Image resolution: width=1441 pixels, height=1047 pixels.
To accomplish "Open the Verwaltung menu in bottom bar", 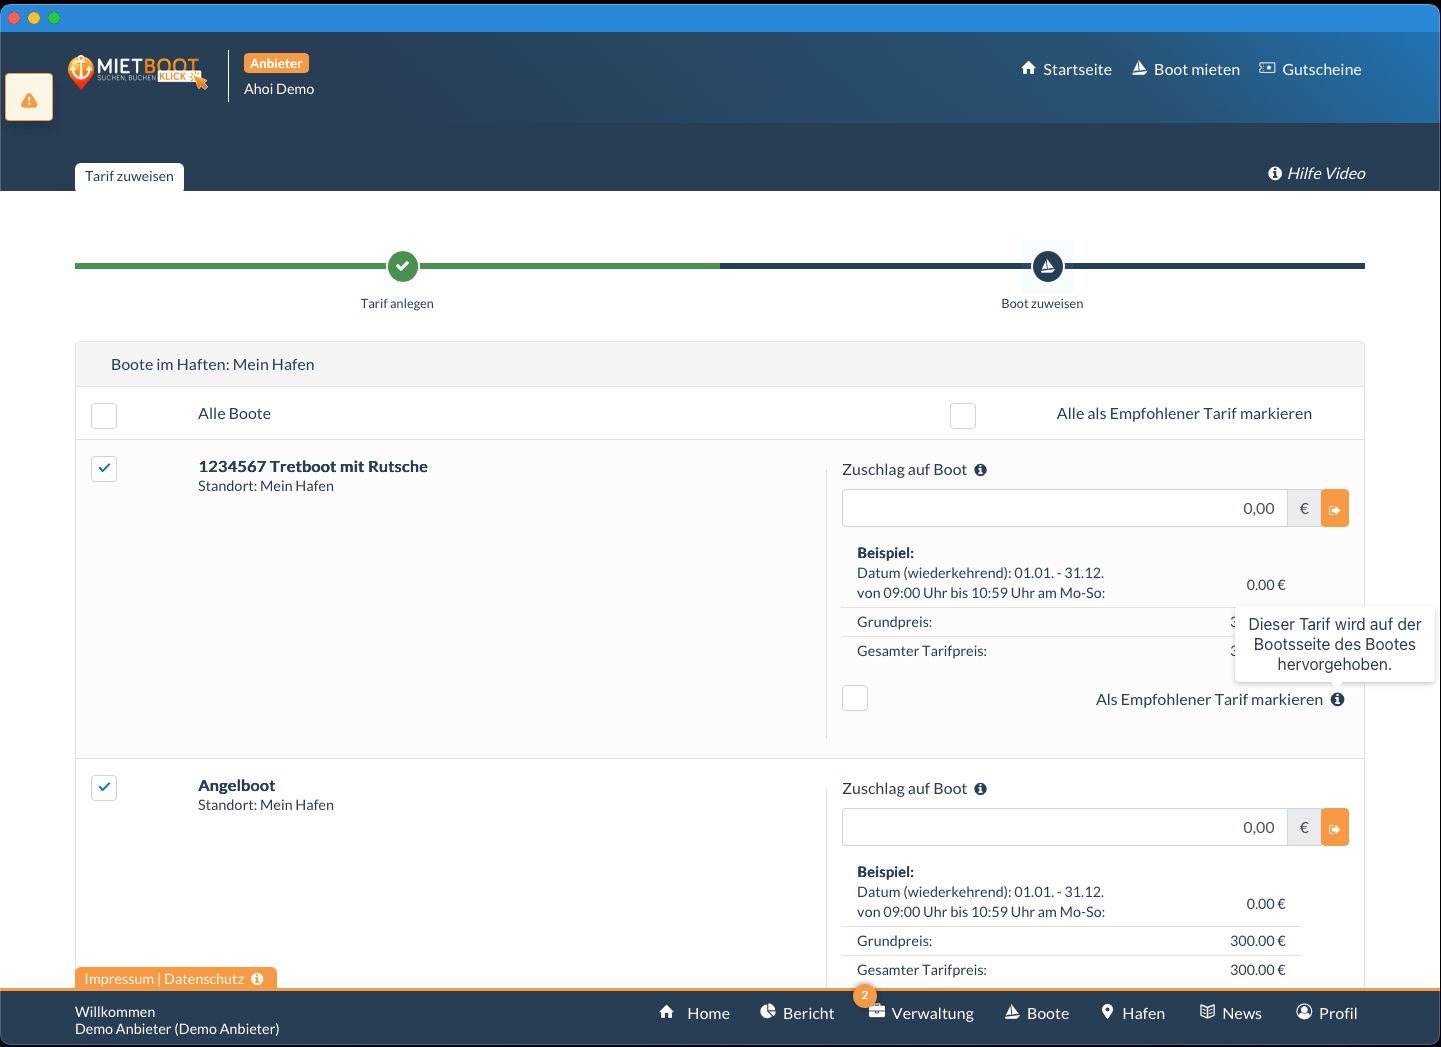I will click(921, 1013).
